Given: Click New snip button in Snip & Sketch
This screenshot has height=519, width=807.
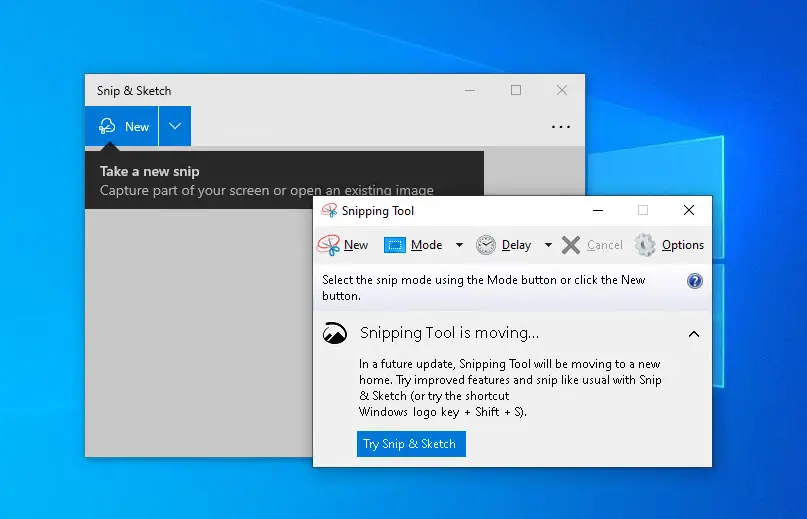Looking at the screenshot, I should 121,126.
